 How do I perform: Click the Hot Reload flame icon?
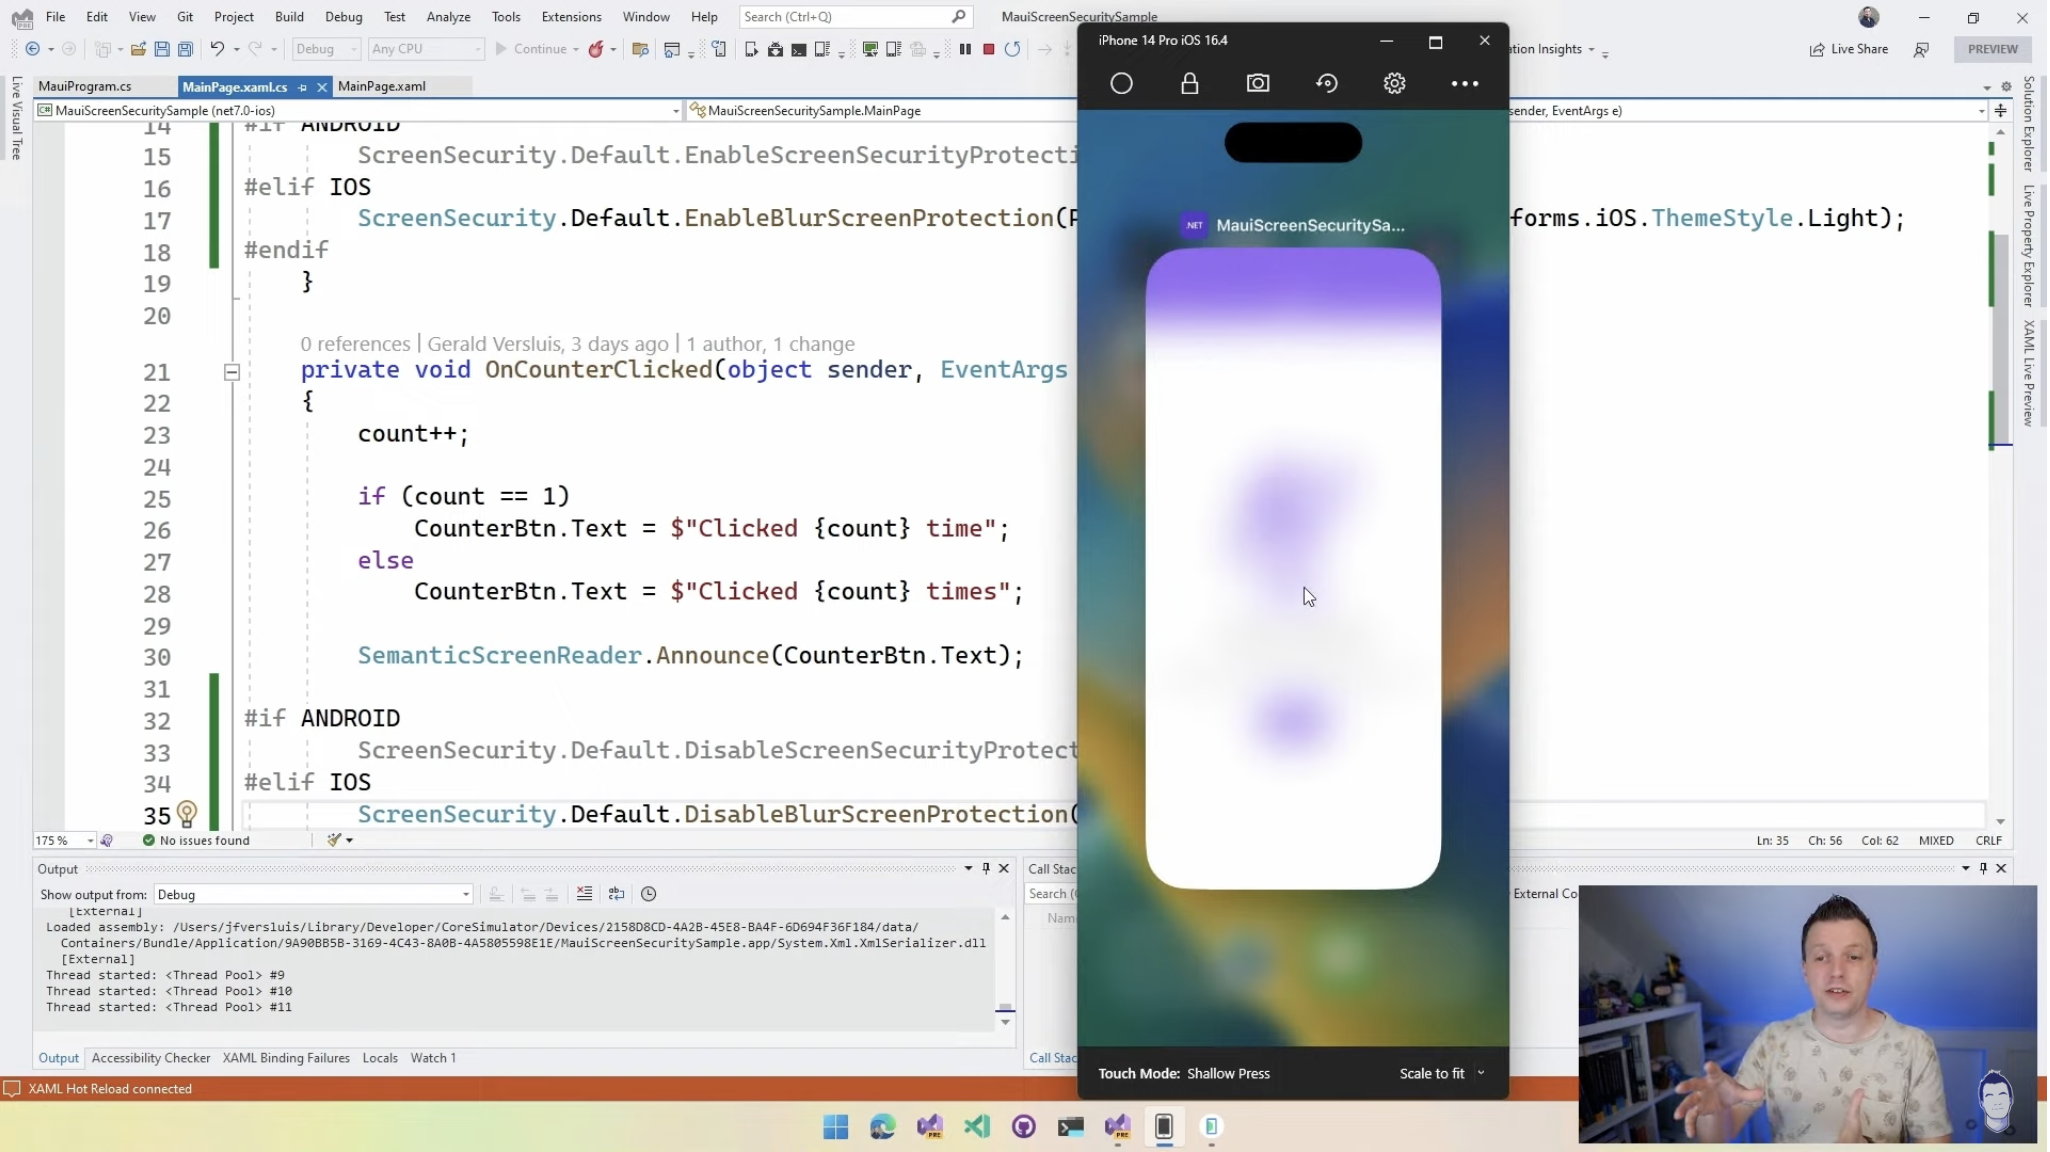click(x=596, y=49)
